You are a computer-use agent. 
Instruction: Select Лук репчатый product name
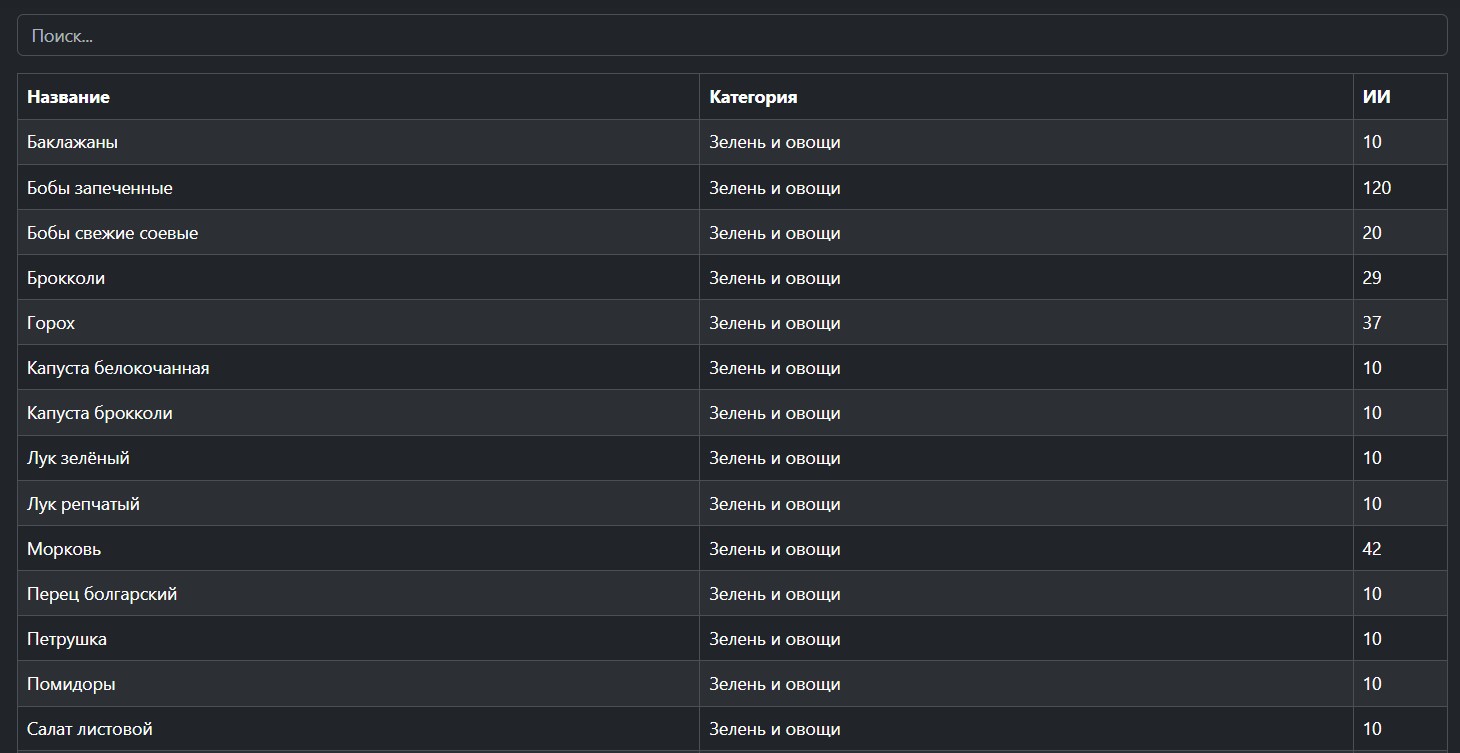click(x=83, y=504)
